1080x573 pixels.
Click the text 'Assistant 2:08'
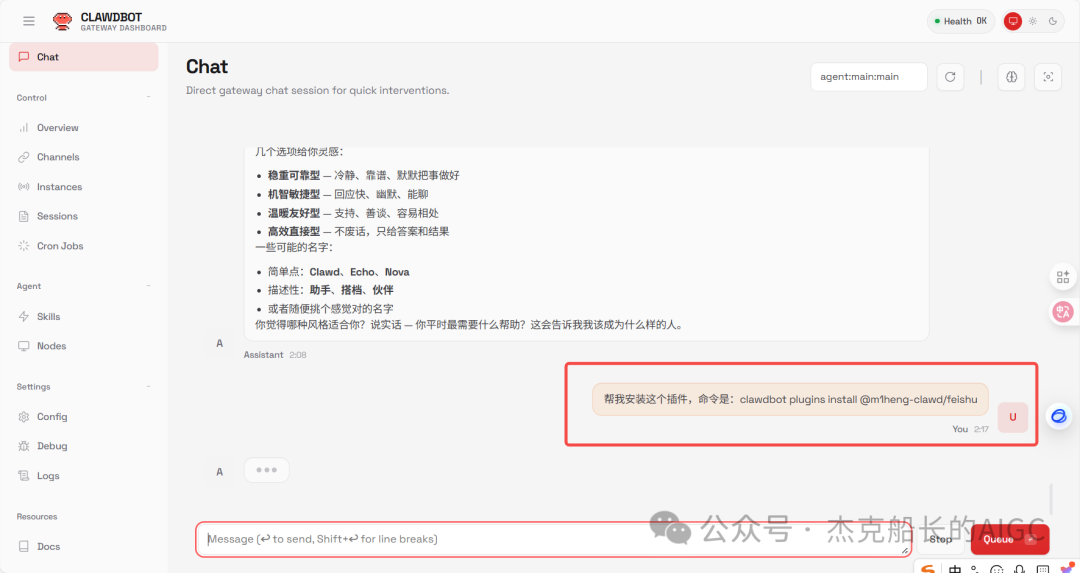(x=275, y=355)
